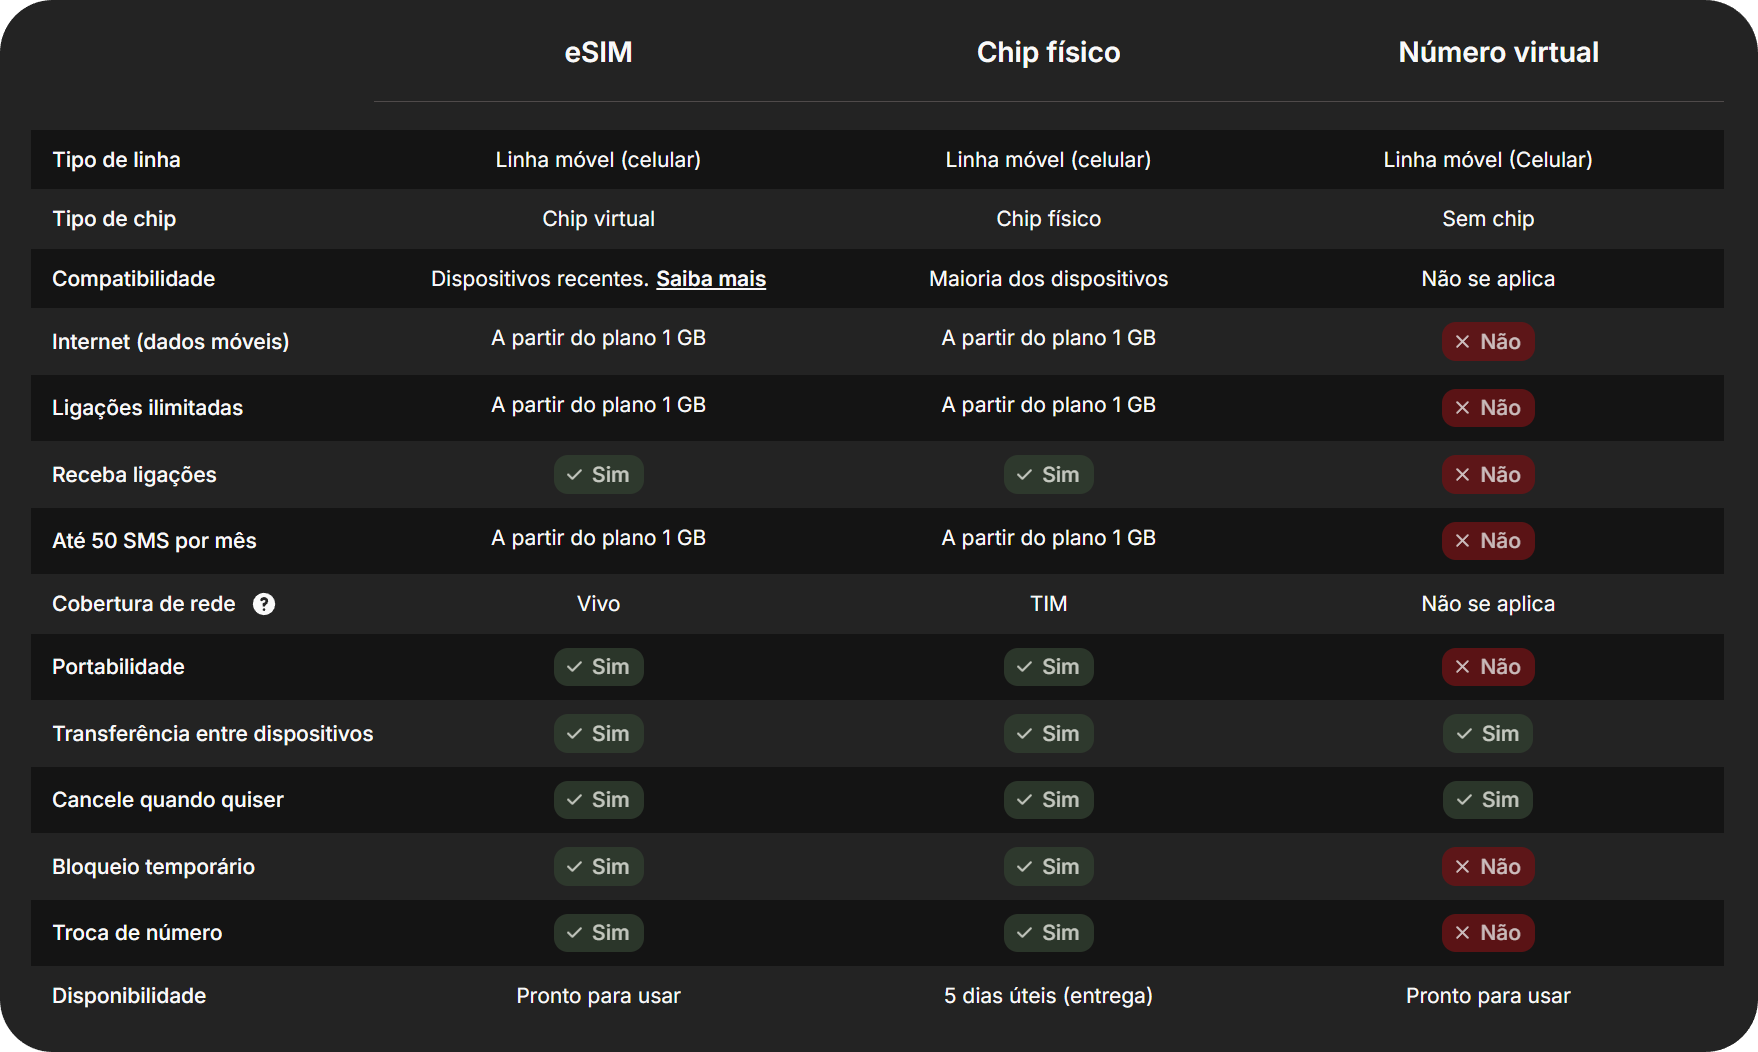
Task: Click the 5 dias úteis (entrega) cell
Action: tap(1048, 996)
